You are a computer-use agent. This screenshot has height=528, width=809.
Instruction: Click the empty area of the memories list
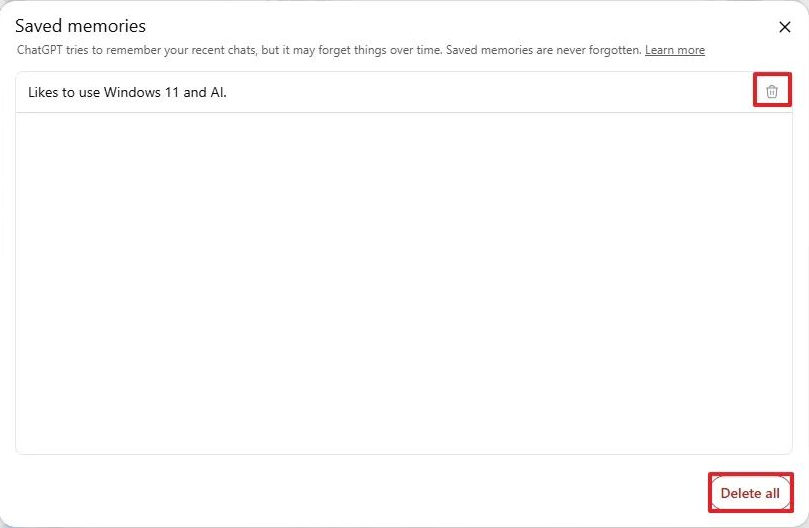[x=403, y=283]
